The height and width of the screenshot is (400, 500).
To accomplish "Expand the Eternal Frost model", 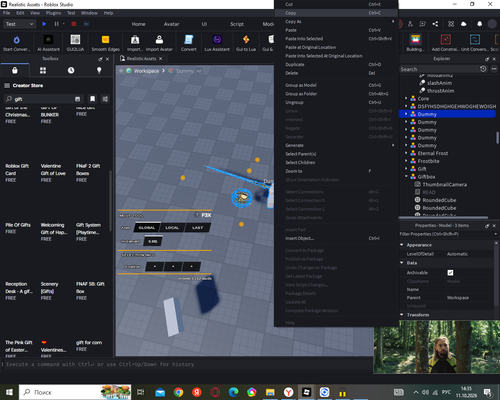I will 406,153.
